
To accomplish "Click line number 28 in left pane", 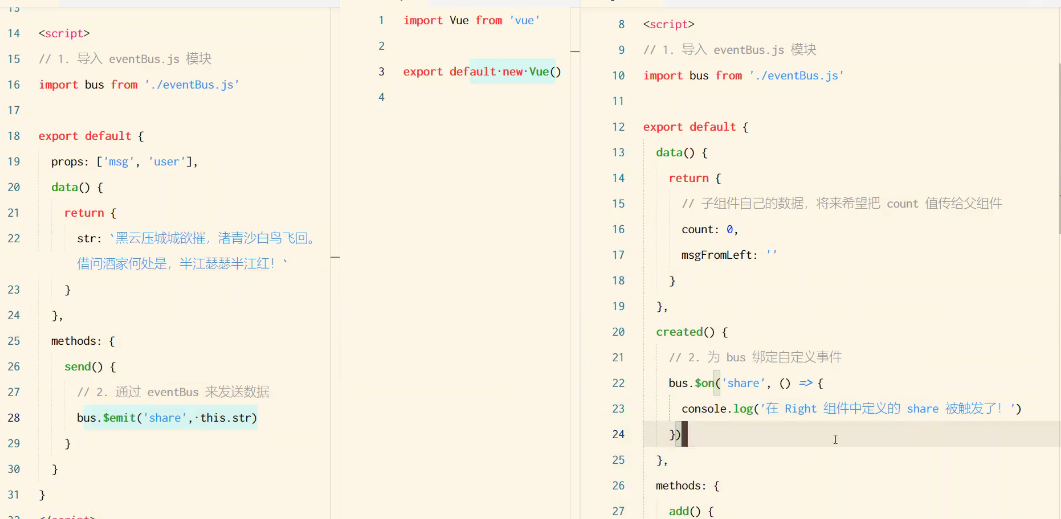I will click(x=13, y=418).
